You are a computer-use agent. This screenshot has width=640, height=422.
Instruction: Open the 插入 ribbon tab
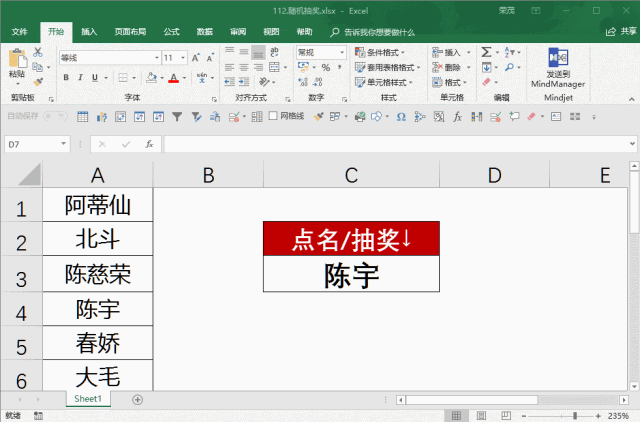pos(89,32)
